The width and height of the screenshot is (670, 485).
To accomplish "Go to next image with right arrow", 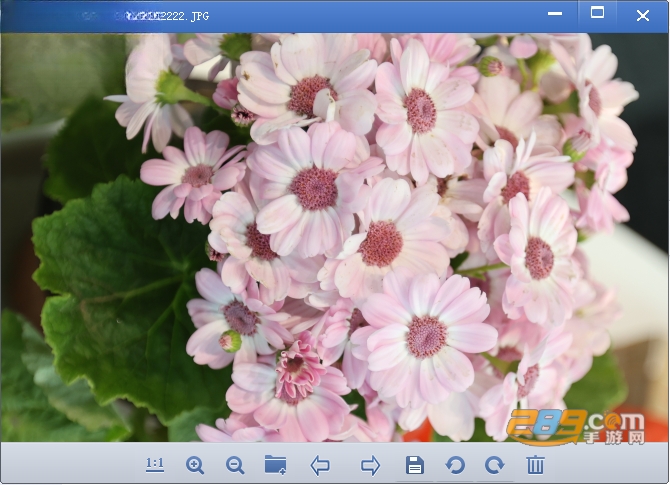I will tap(370, 465).
